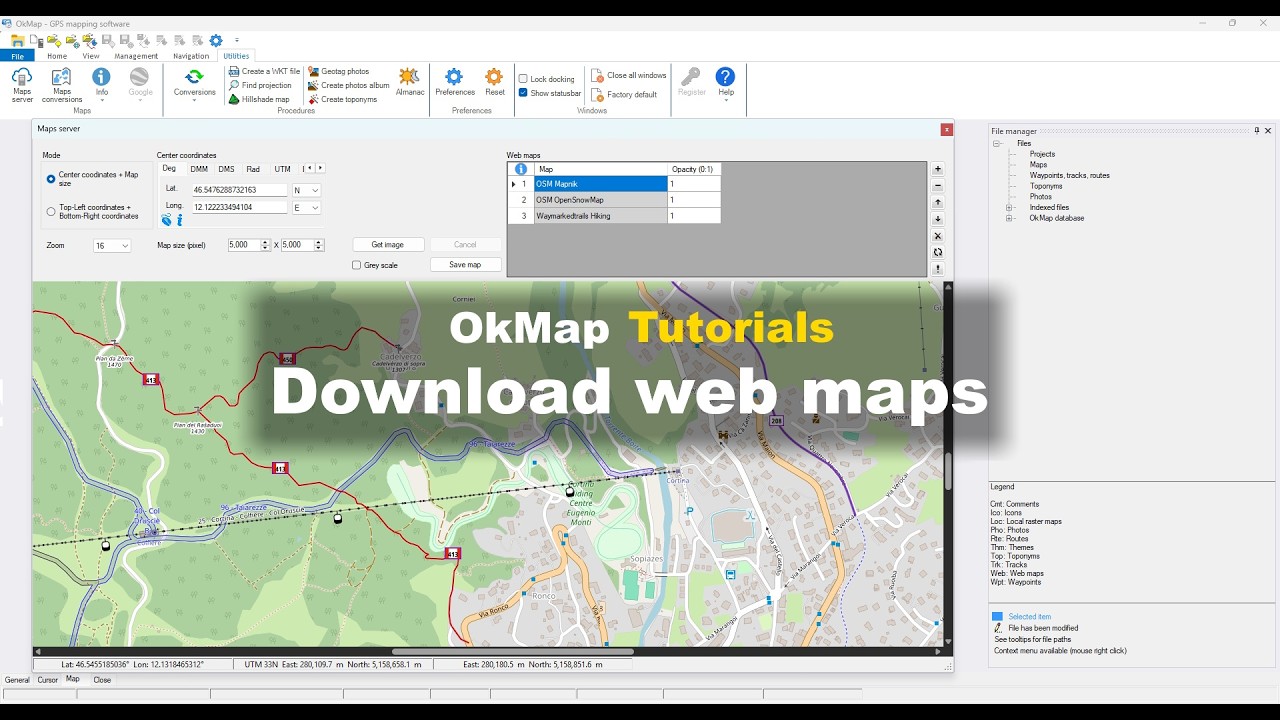Image resolution: width=1280 pixels, height=720 pixels.
Task: Select the UTM coordinates tab
Action: (x=283, y=169)
